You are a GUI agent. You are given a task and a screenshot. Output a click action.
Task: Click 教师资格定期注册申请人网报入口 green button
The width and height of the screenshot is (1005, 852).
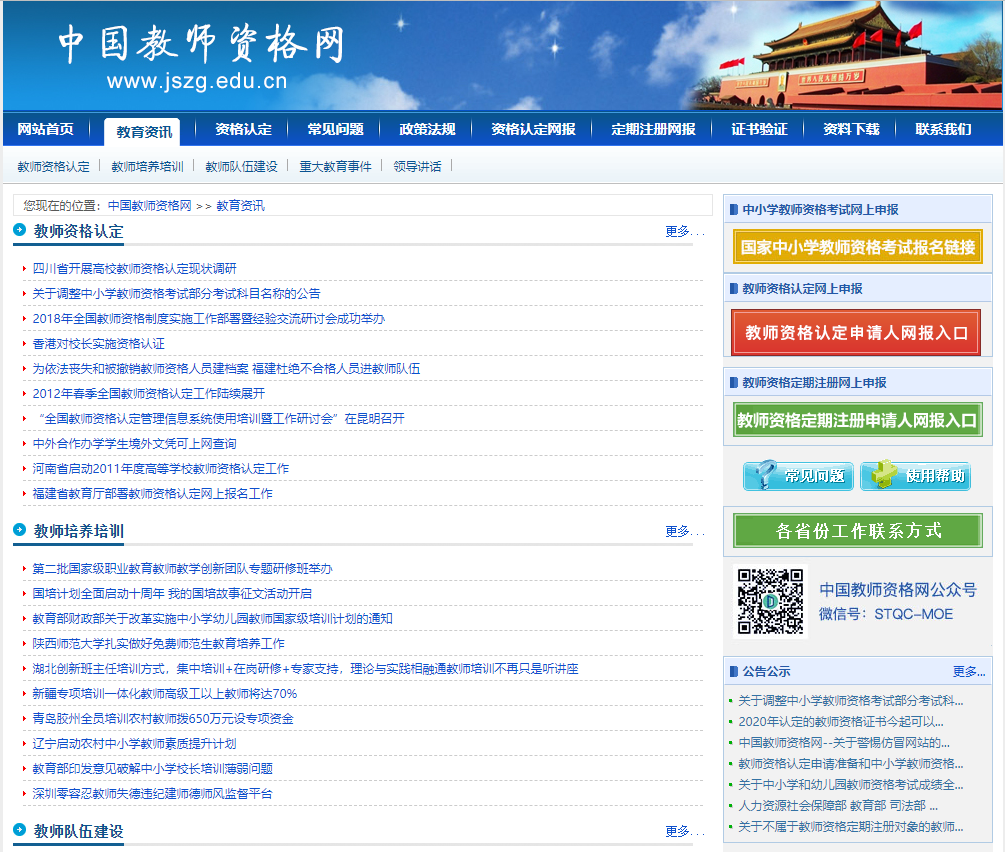(x=858, y=420)
